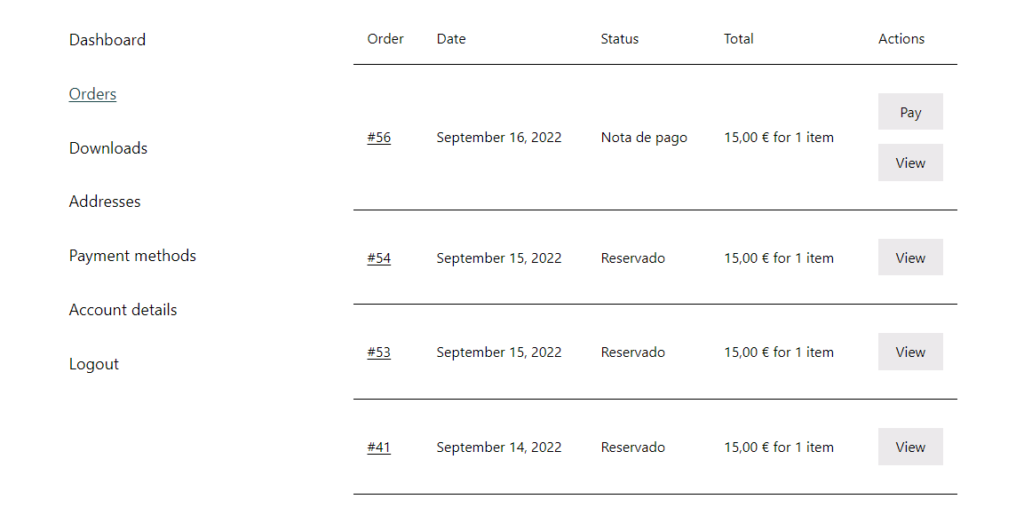
Task: Click View button for order #56
Action: tap(910, 163)
